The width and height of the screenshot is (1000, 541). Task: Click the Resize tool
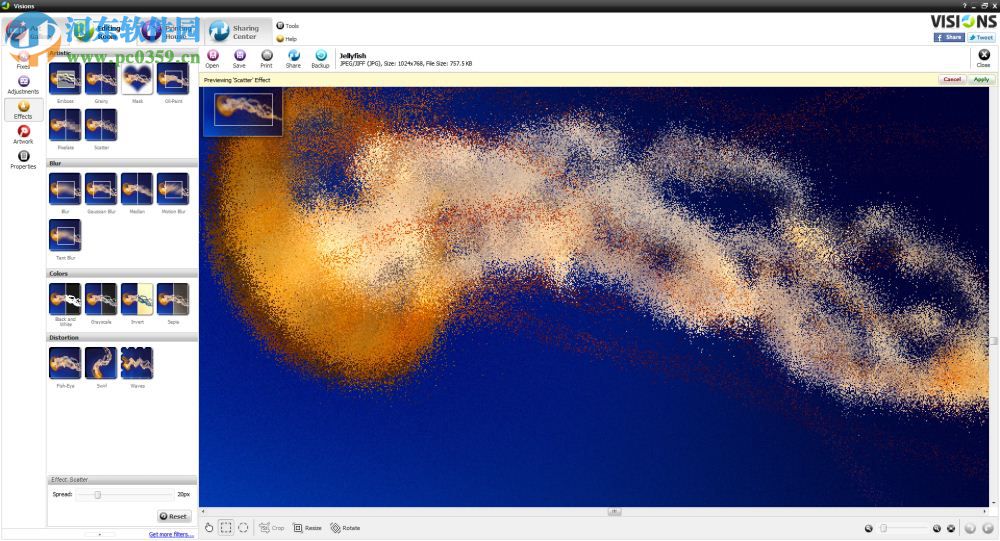[307, 528]
